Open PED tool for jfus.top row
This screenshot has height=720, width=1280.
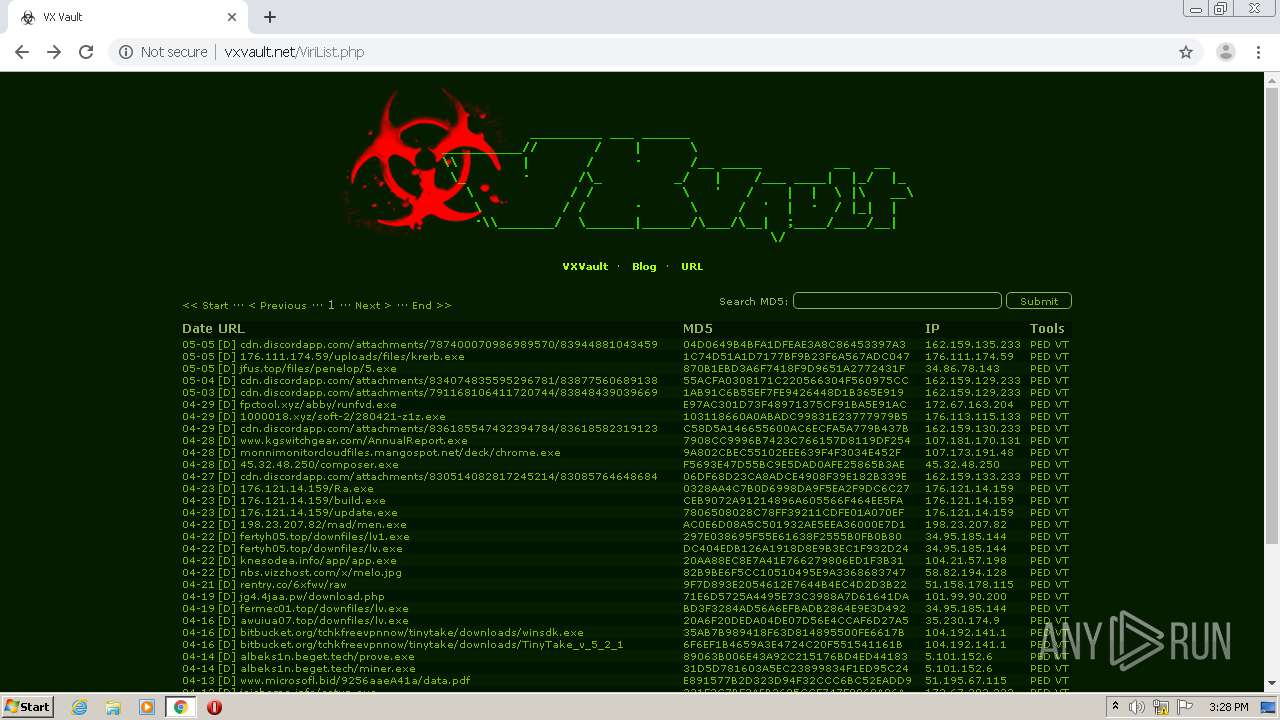point(1040,369)
